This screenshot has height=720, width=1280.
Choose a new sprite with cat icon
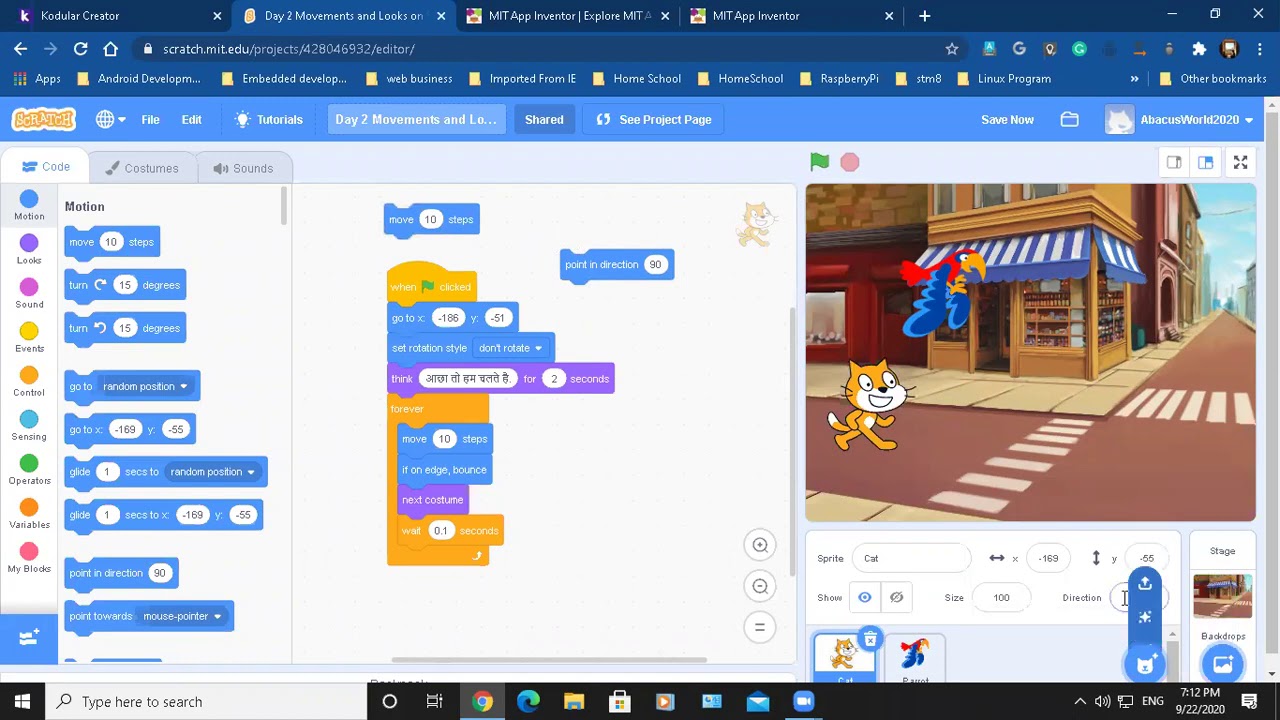pos(1145,662)
